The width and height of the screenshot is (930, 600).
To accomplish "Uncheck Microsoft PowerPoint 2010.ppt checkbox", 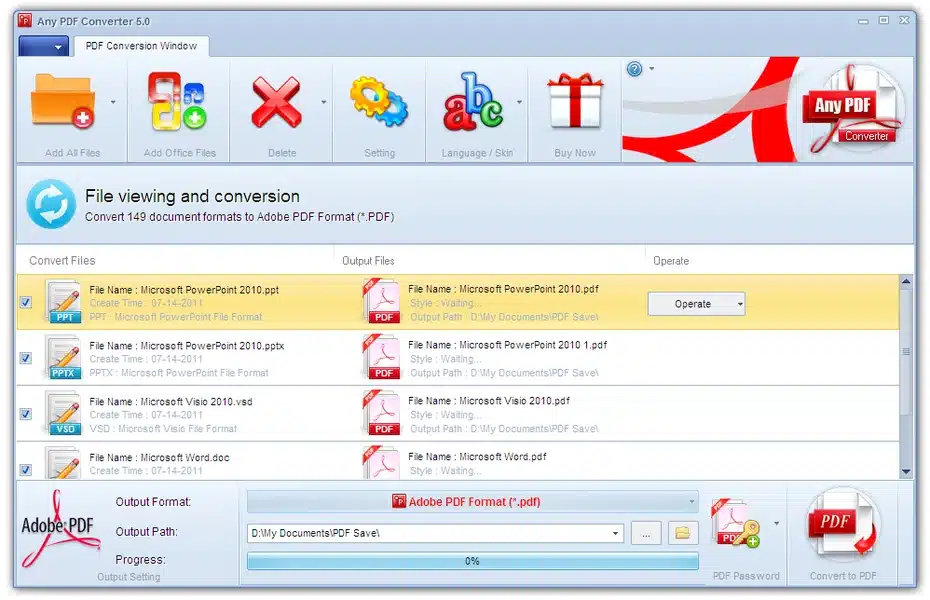I will (x=26, y=302).
